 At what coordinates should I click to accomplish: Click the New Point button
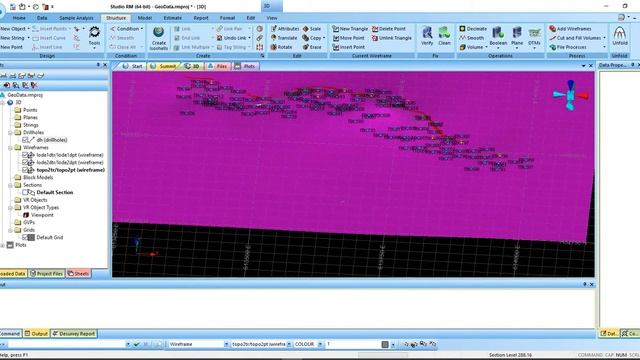[x=11, y=47]
